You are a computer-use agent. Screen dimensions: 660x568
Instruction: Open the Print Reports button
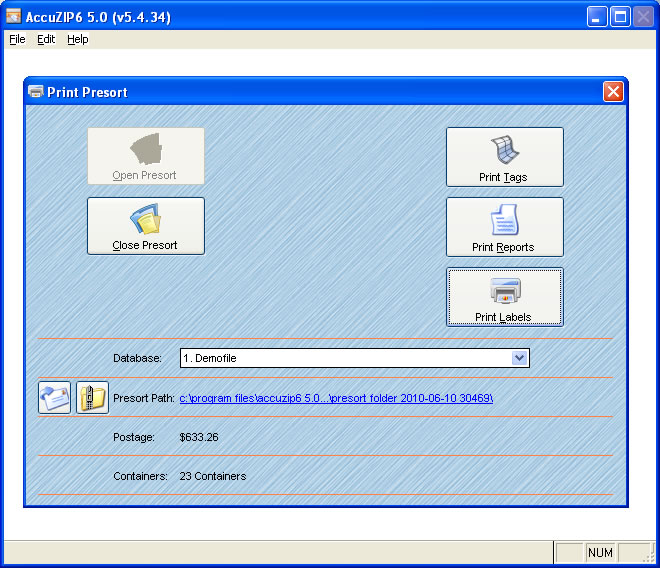click(505, 227)
